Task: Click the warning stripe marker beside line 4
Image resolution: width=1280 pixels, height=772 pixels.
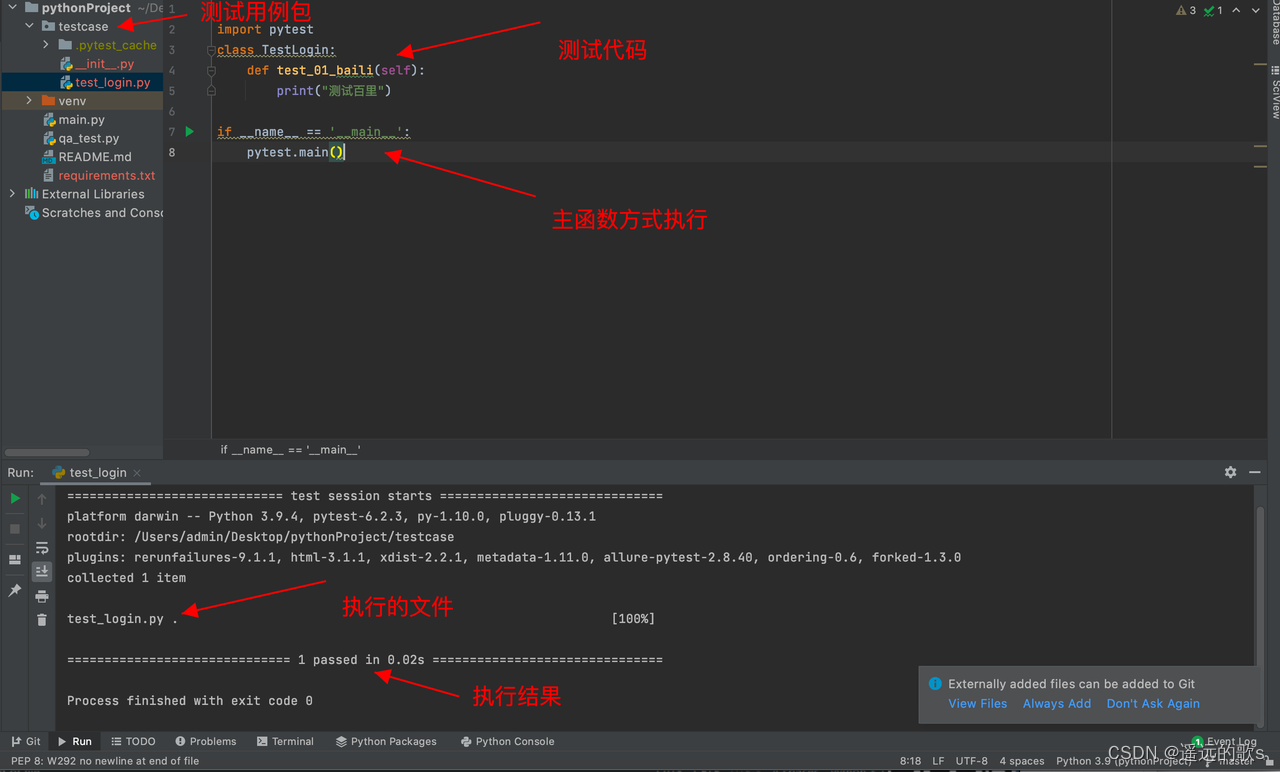Action: [1260, 65]
